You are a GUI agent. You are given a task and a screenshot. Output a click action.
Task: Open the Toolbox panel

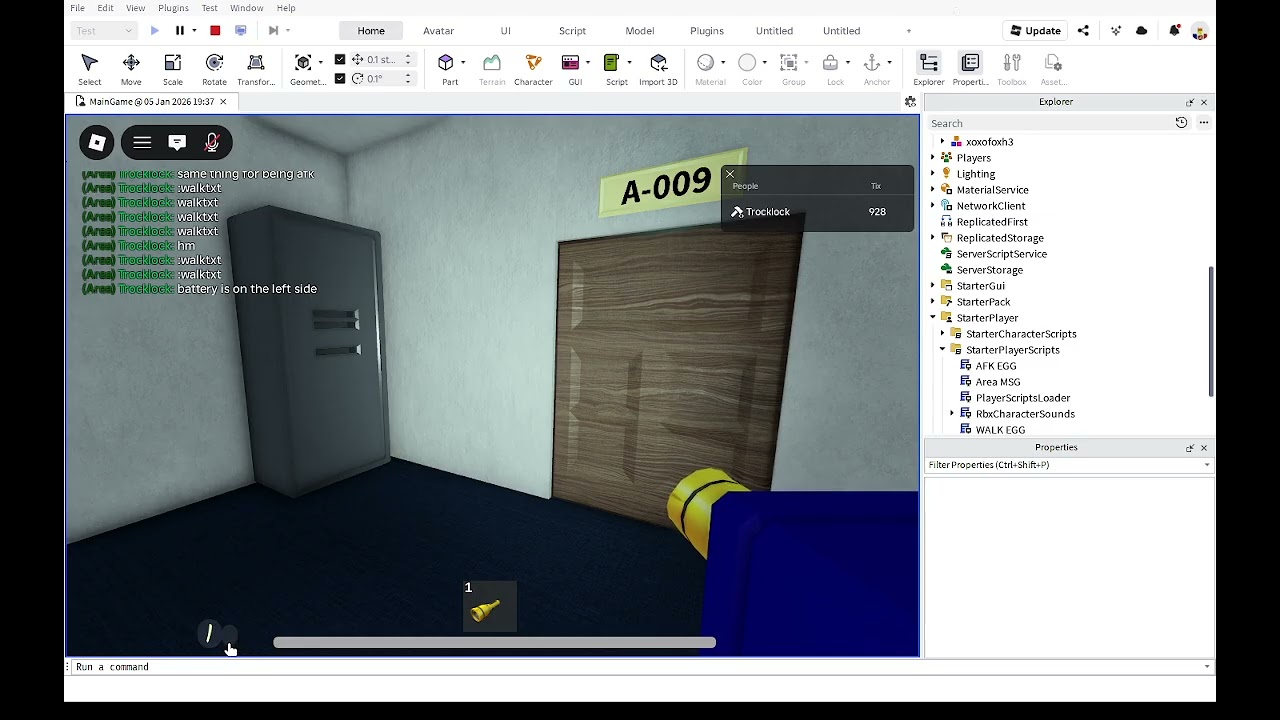point(1012,69)
